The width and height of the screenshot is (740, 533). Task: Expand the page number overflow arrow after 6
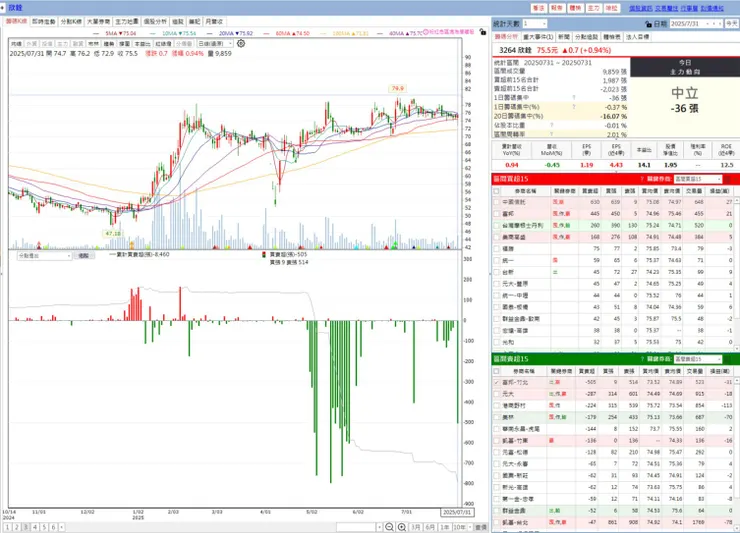click(62, 527)
